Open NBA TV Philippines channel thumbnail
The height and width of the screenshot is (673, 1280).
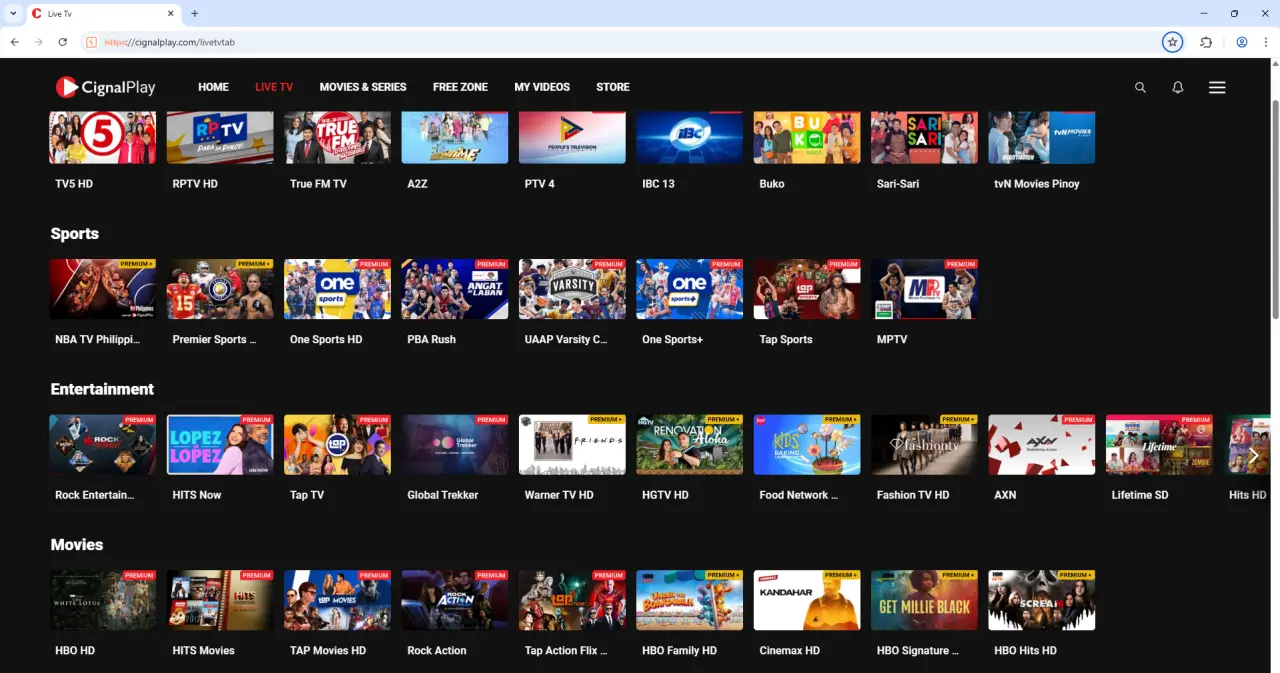pos(103,289)
